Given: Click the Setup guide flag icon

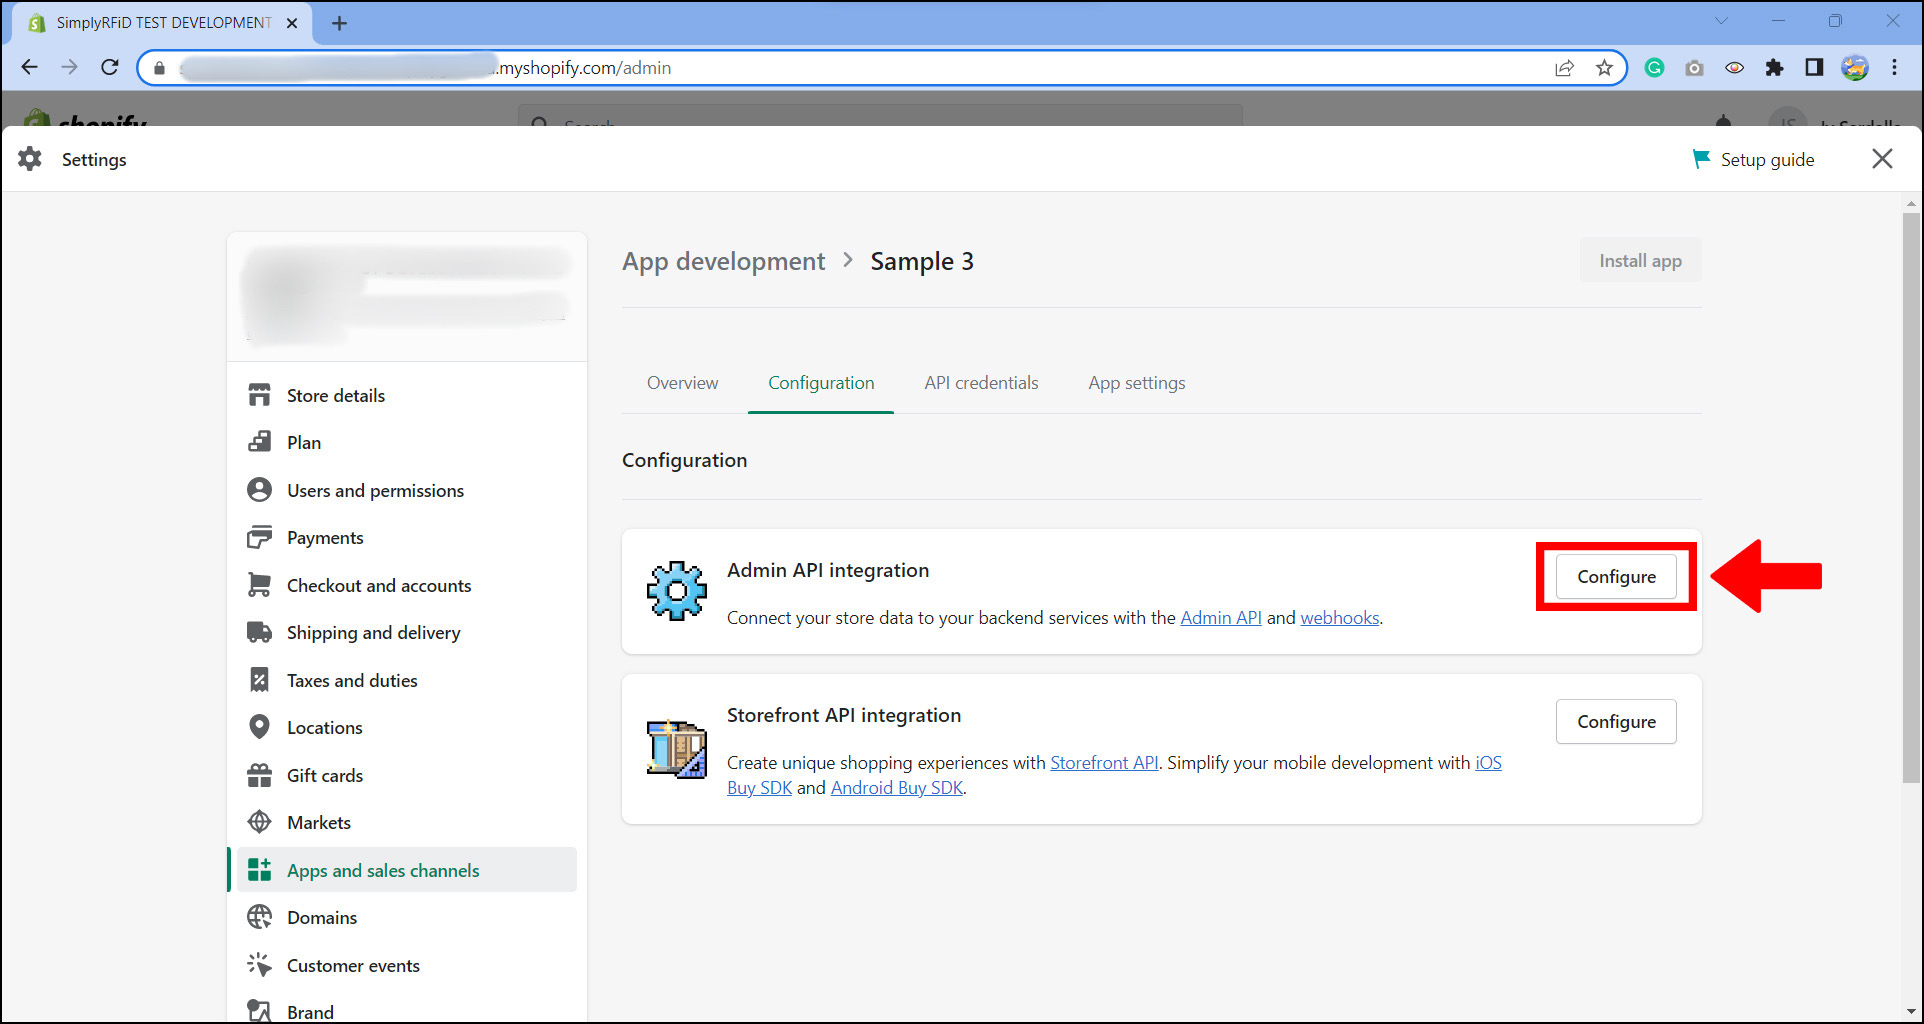Looking at the screenshot, I should pyautogui.click(x=1700, y=159).
